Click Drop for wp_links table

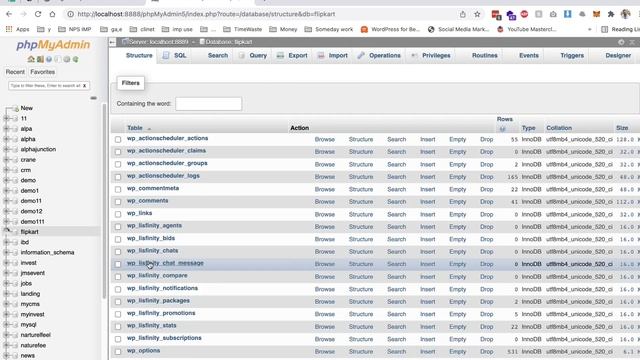pyautogui.click(x=487, y=214)
